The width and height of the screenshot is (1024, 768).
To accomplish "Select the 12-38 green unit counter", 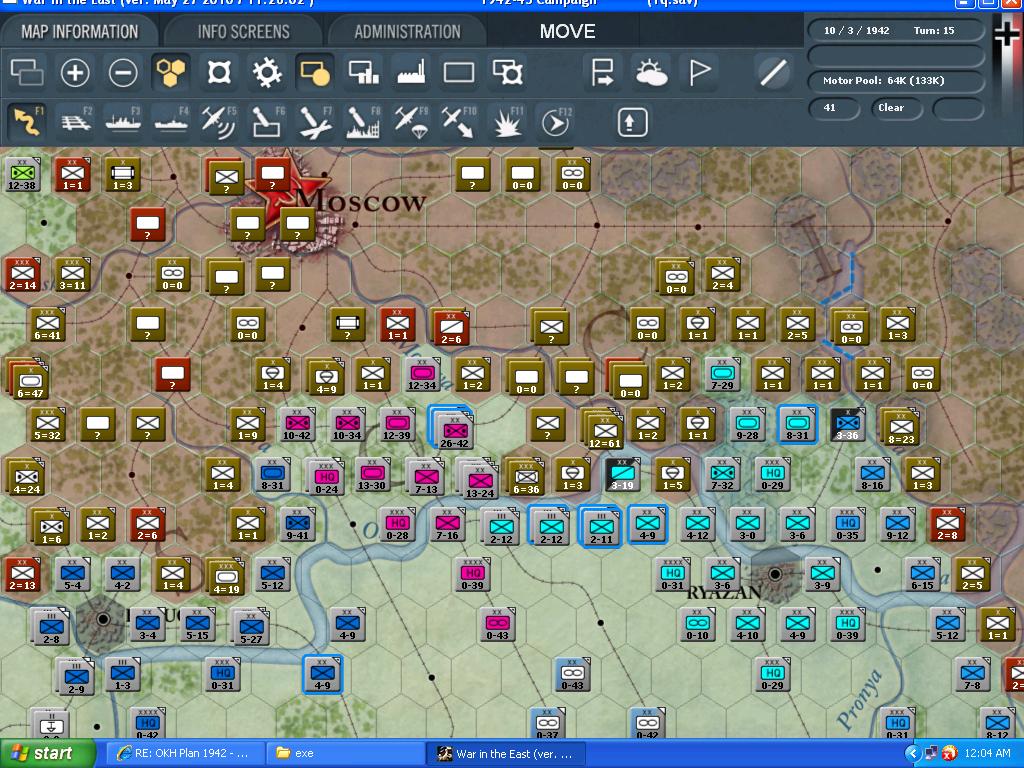I will [x=23, y=174].
